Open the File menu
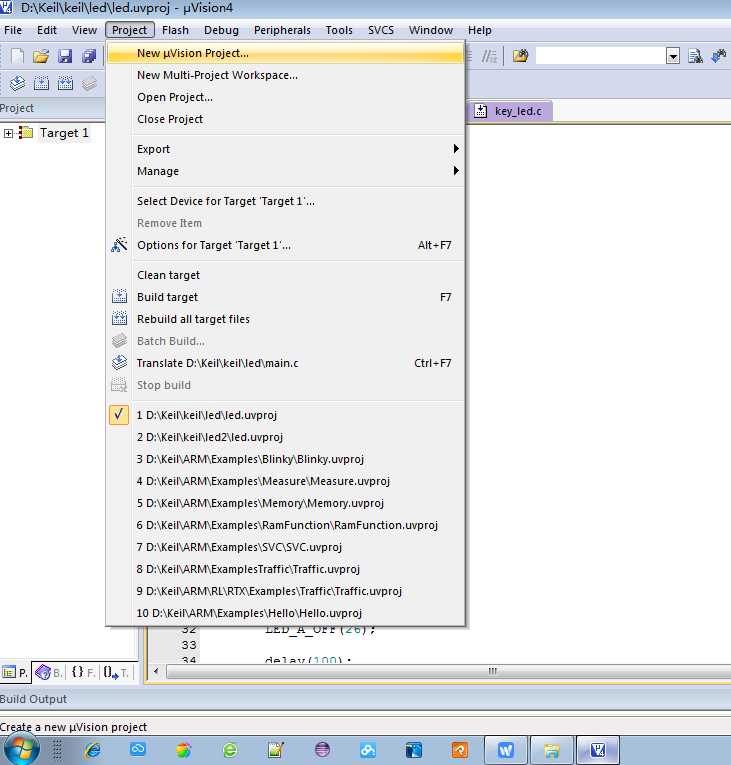This screenshot has width=731, height=765. tap(13, 30)
